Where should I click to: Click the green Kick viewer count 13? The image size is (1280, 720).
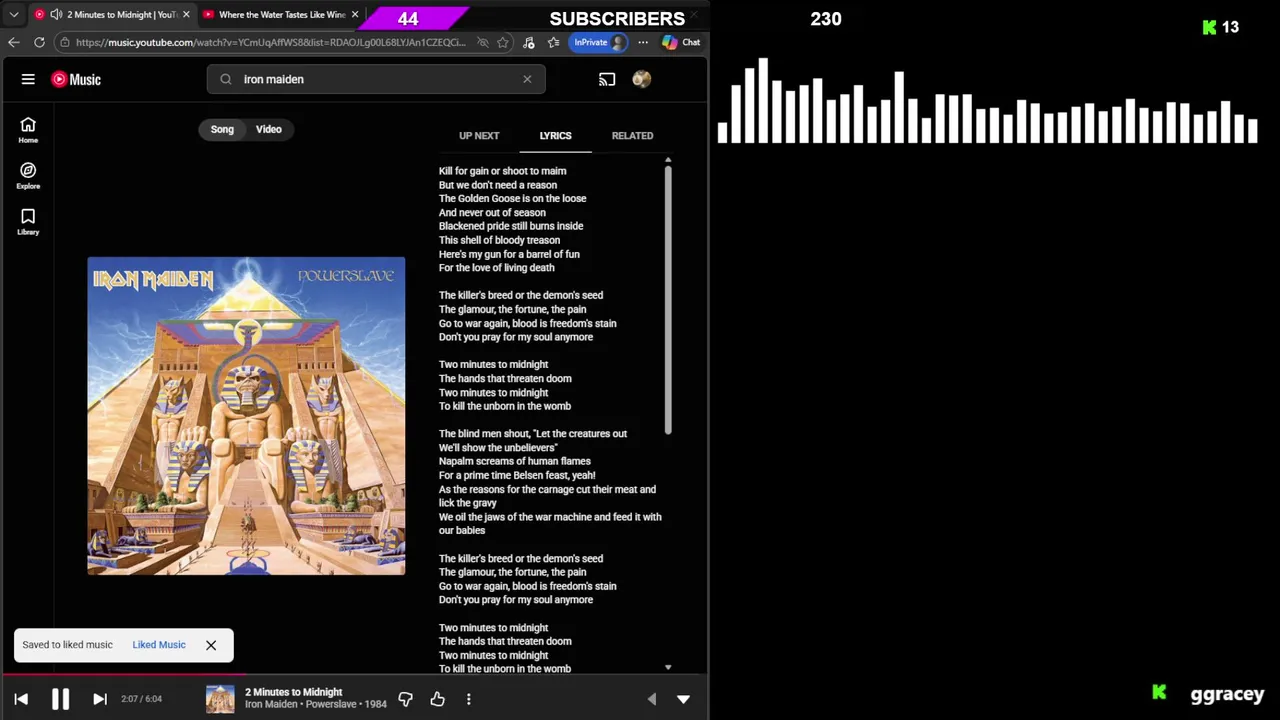point(1221,27)
